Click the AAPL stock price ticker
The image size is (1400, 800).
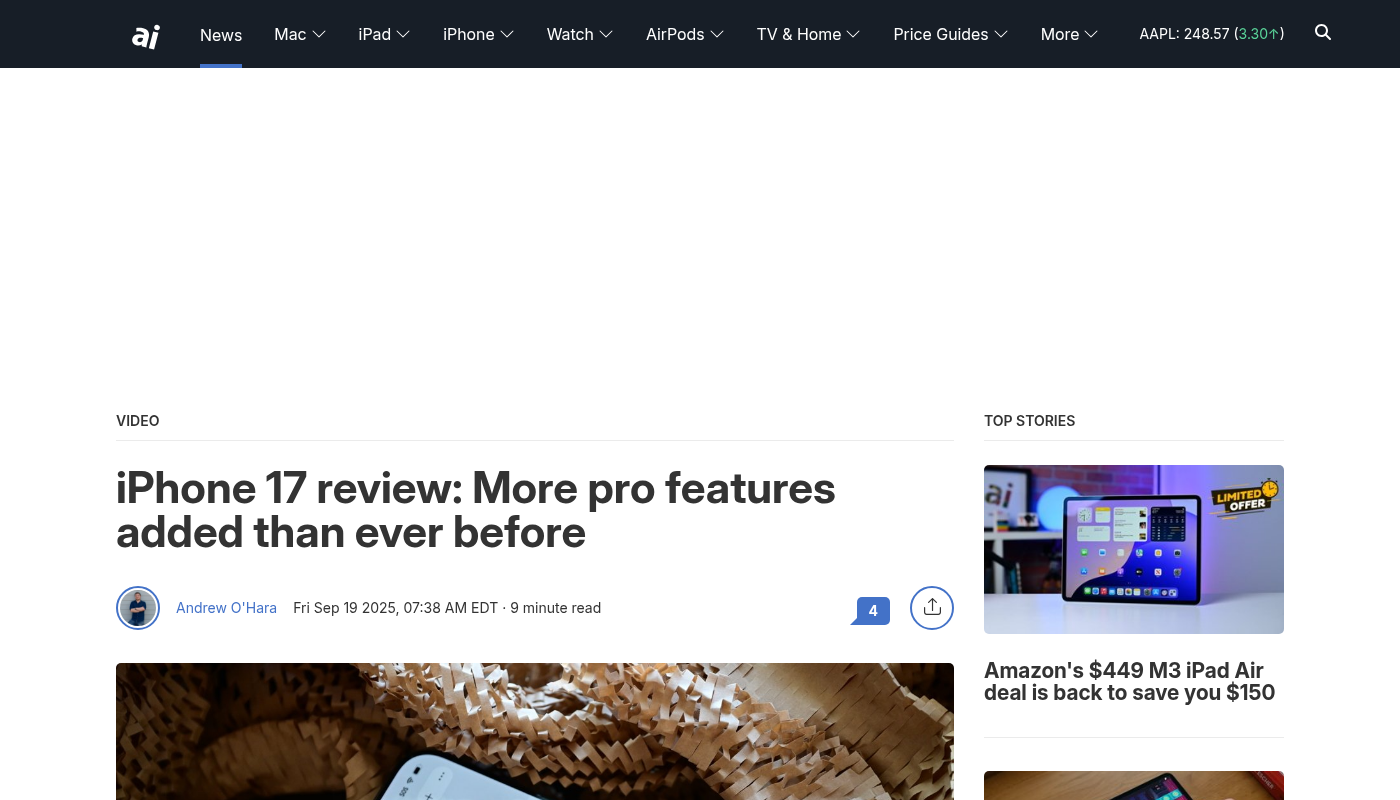coord(1211,34)
